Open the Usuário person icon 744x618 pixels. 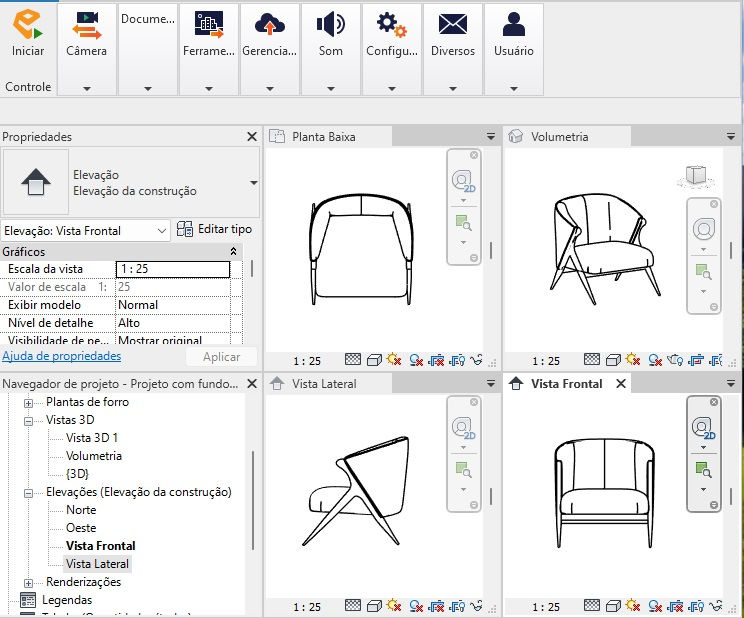click(x=513, y=24)
